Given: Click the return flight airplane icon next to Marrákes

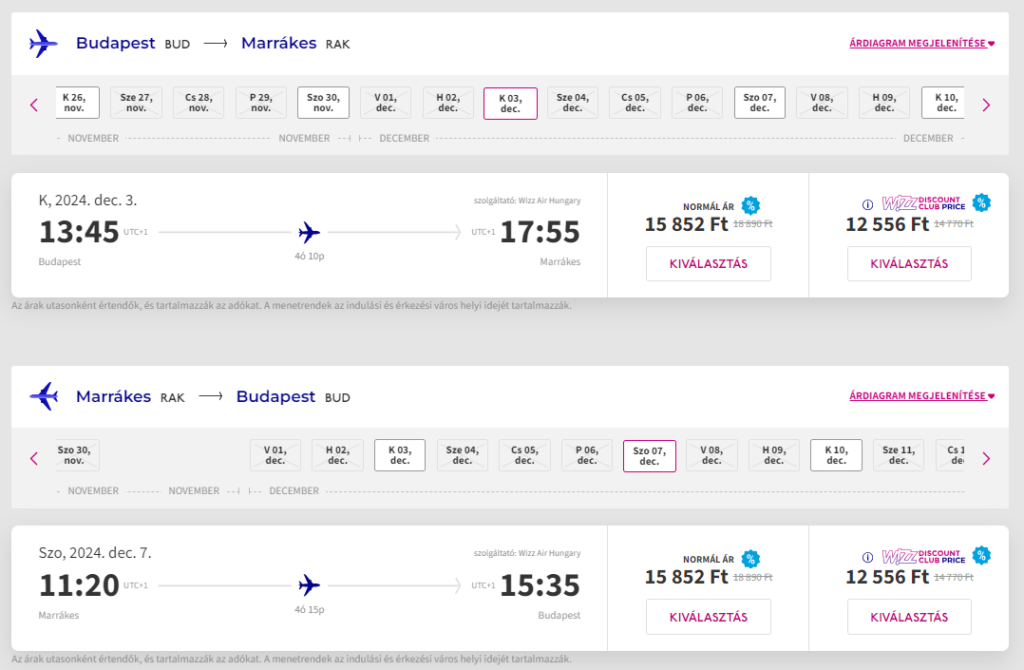Looking at the screenshot, I should click(x=43, y=396).
